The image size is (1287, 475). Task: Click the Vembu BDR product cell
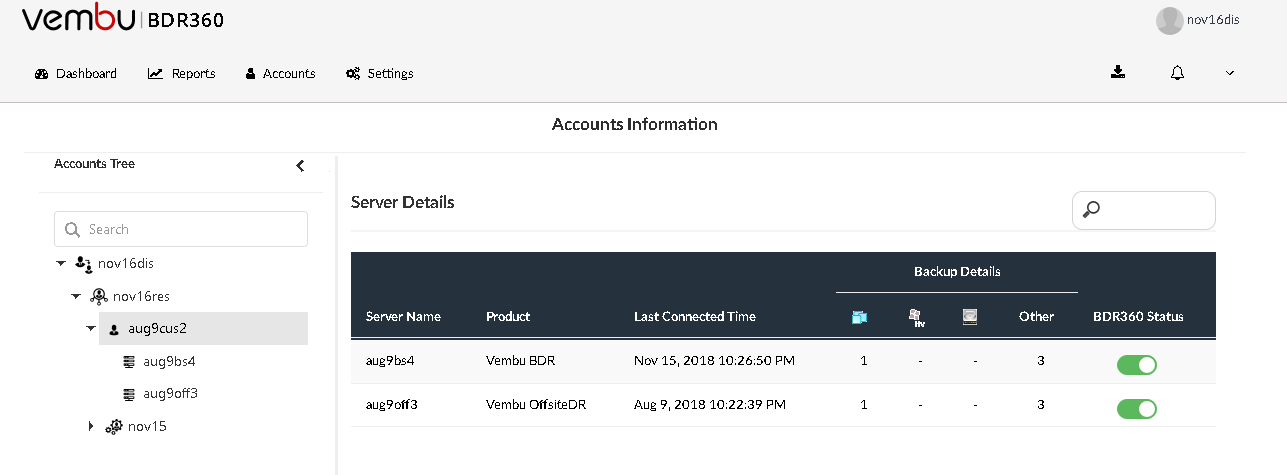tap(520, 360)
